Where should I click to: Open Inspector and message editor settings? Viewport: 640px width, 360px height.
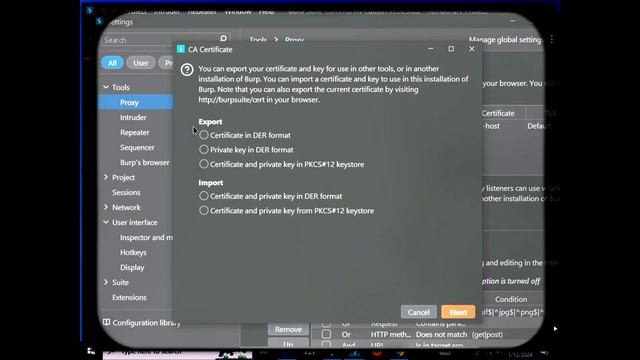146,238
